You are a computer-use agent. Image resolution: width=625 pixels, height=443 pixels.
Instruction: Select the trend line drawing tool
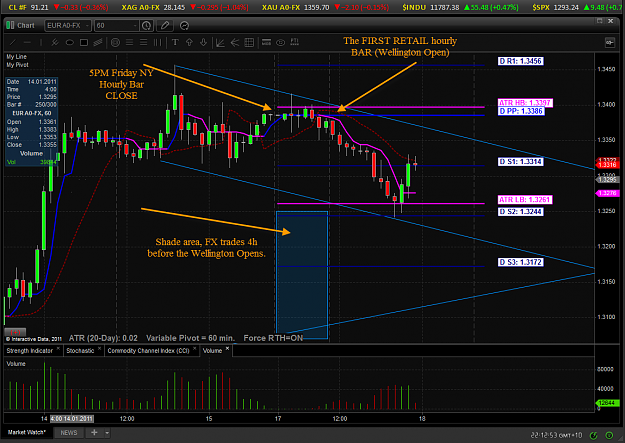[x=13, y=42]
